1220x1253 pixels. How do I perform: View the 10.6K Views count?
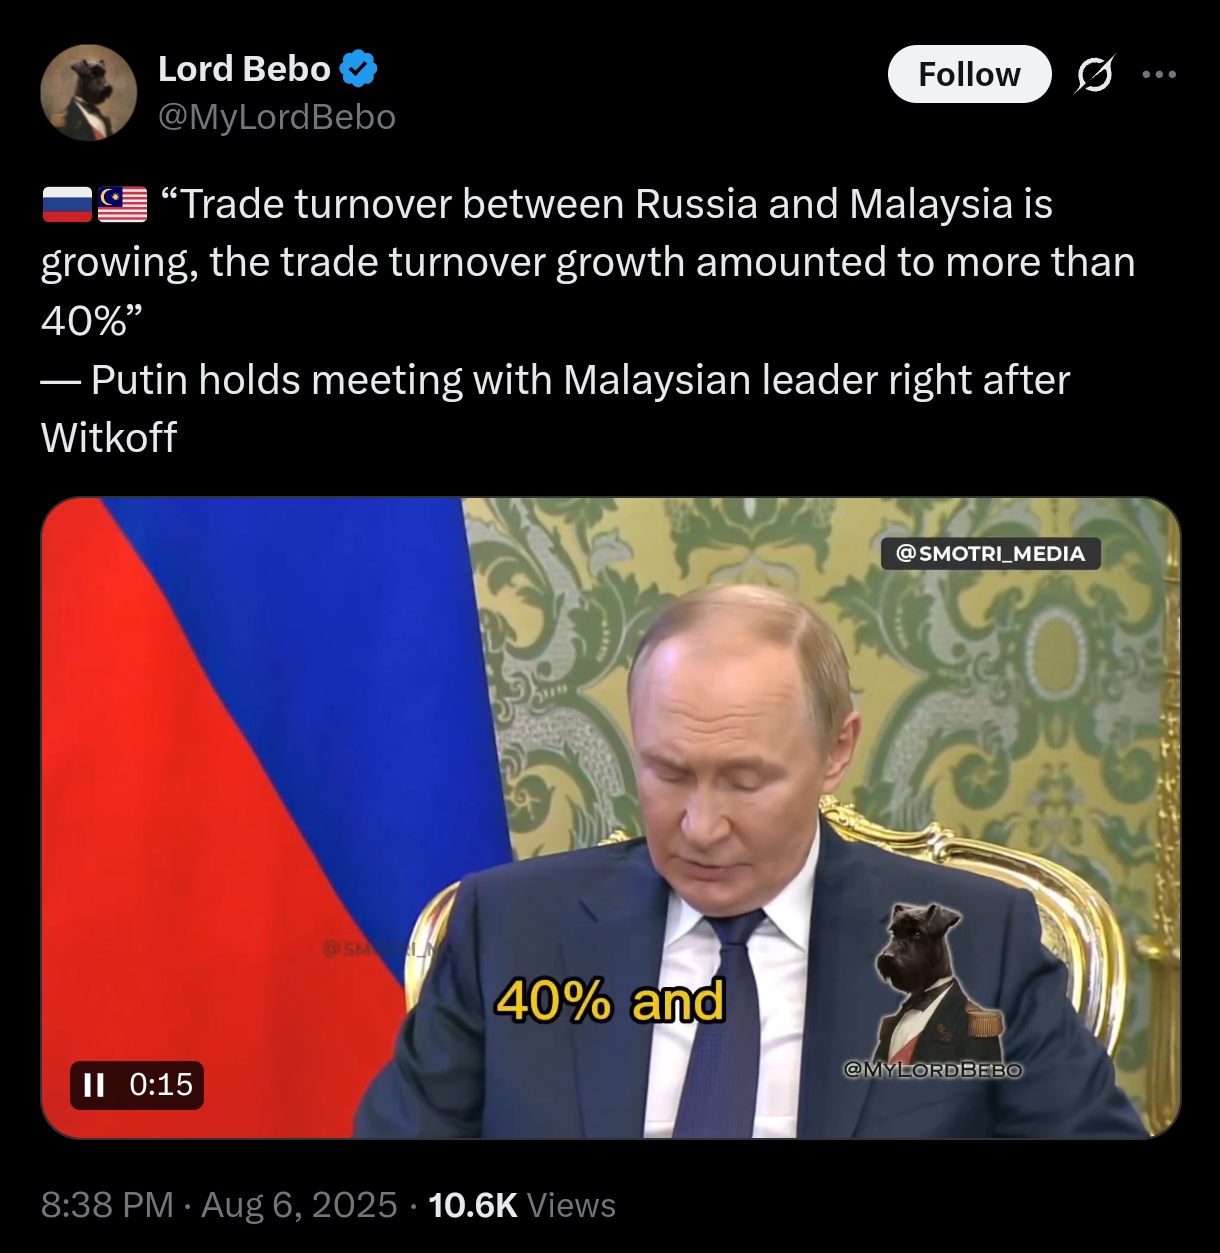[522, 1205]
